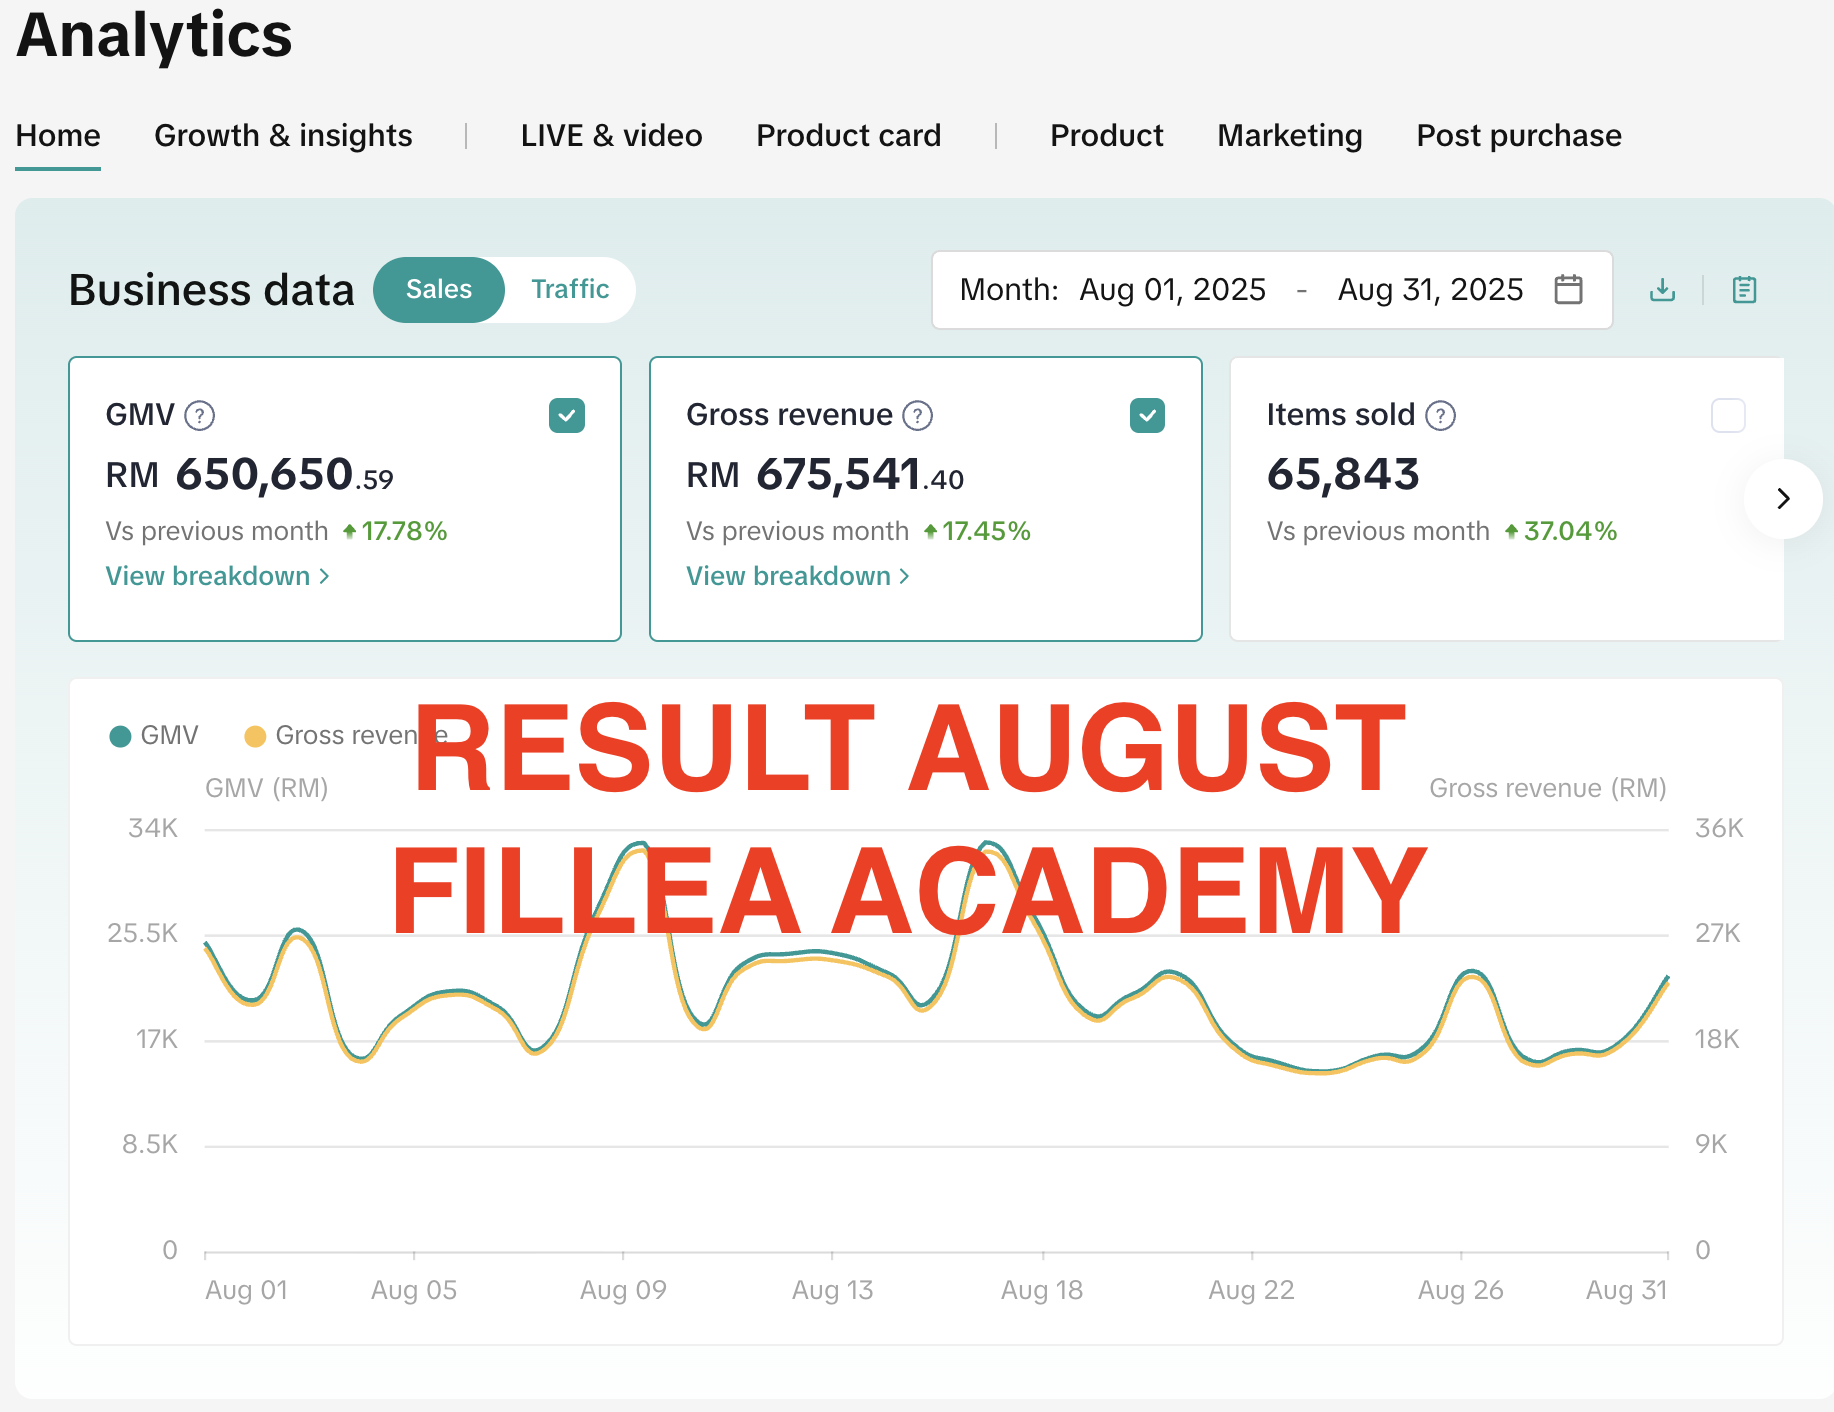The height and width of the screenshot is (1412, 1834).
Task: Open the calendar date picker icon
Action: (1568, 289)
